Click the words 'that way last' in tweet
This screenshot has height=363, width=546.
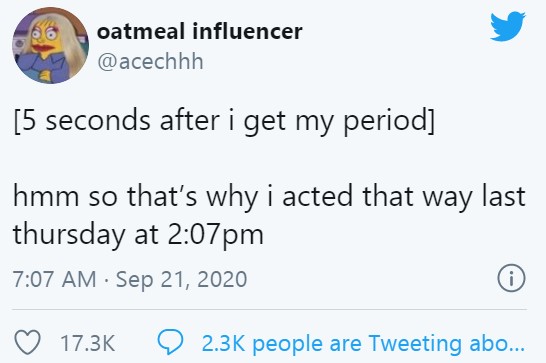[x=444, y=197]
